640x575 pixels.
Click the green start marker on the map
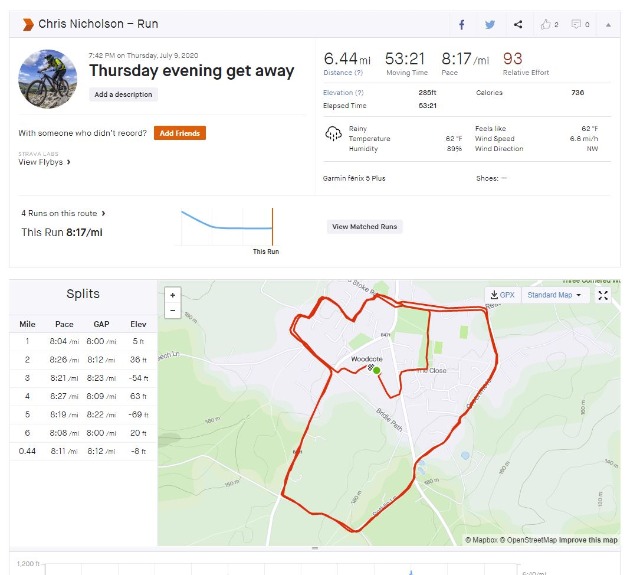tap(377, 371)
